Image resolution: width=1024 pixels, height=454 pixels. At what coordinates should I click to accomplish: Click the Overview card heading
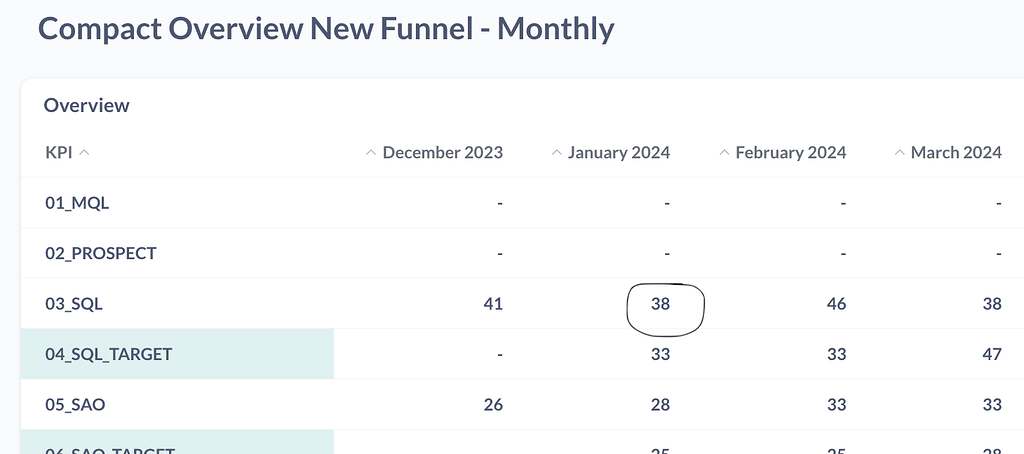87,105
